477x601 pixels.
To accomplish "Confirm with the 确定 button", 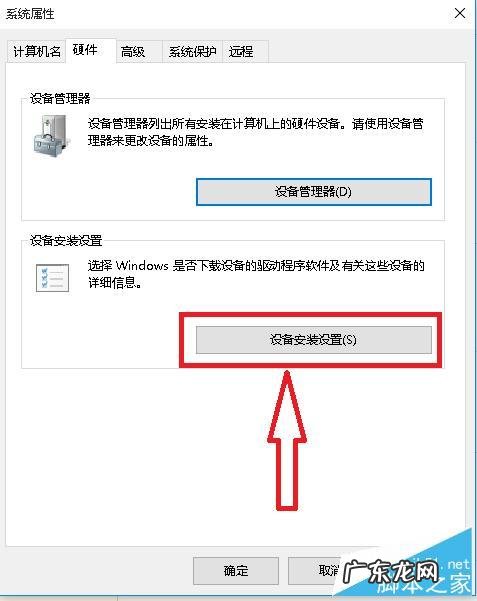I will coord(236,571).
